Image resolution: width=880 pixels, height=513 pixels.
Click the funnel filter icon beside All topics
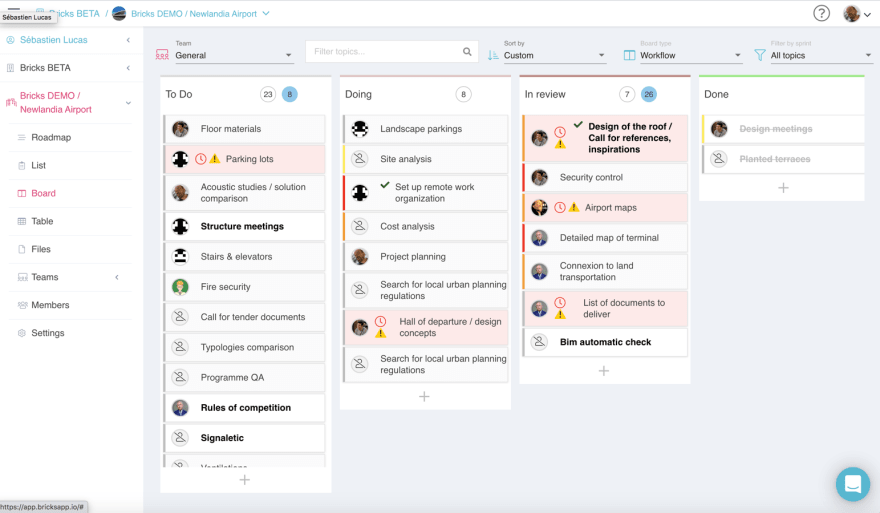pyautogui.click(x=759, y=55)
